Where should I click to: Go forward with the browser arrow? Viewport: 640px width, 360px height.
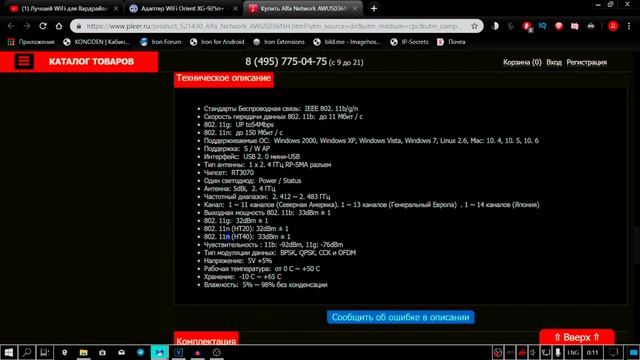pos(27,26)
